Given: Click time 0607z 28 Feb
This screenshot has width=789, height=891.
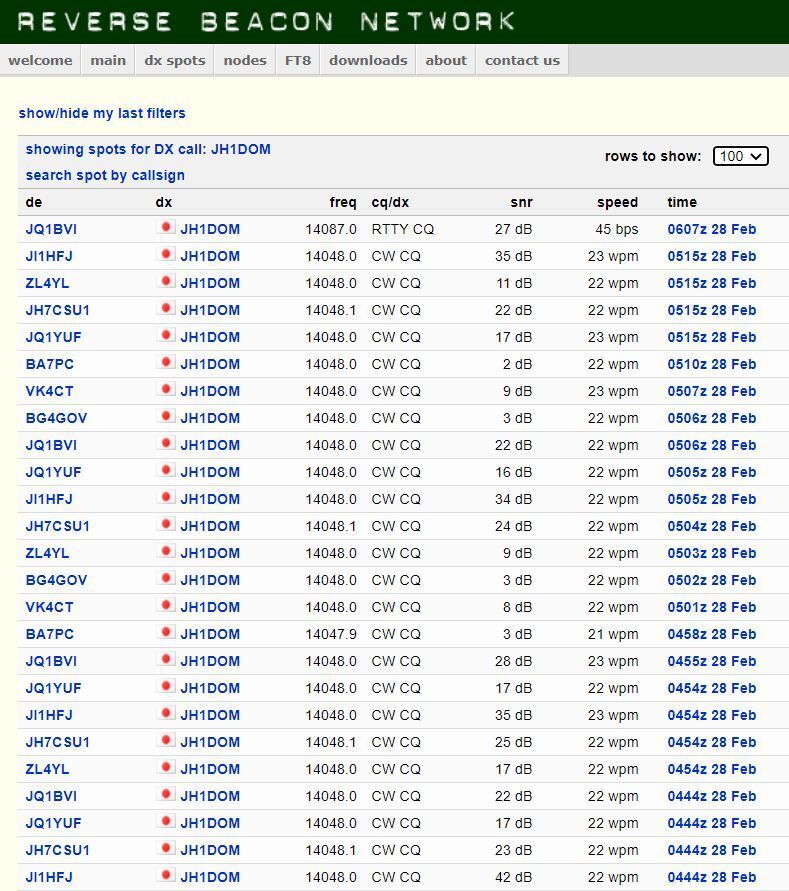Looking at the screenshot, I should coord(712,229).
